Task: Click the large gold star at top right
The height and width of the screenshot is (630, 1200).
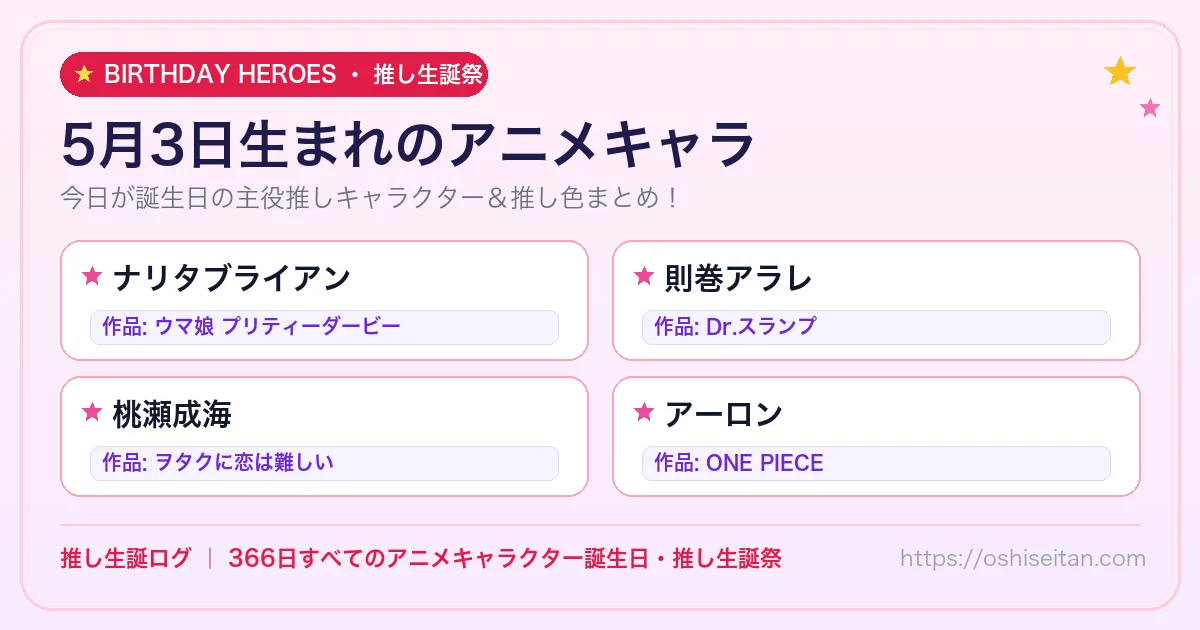Action: (x=1120, y=72)
